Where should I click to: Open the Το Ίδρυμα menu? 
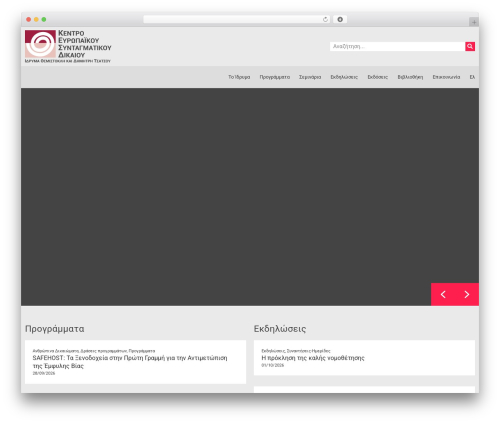pos(239,77)
